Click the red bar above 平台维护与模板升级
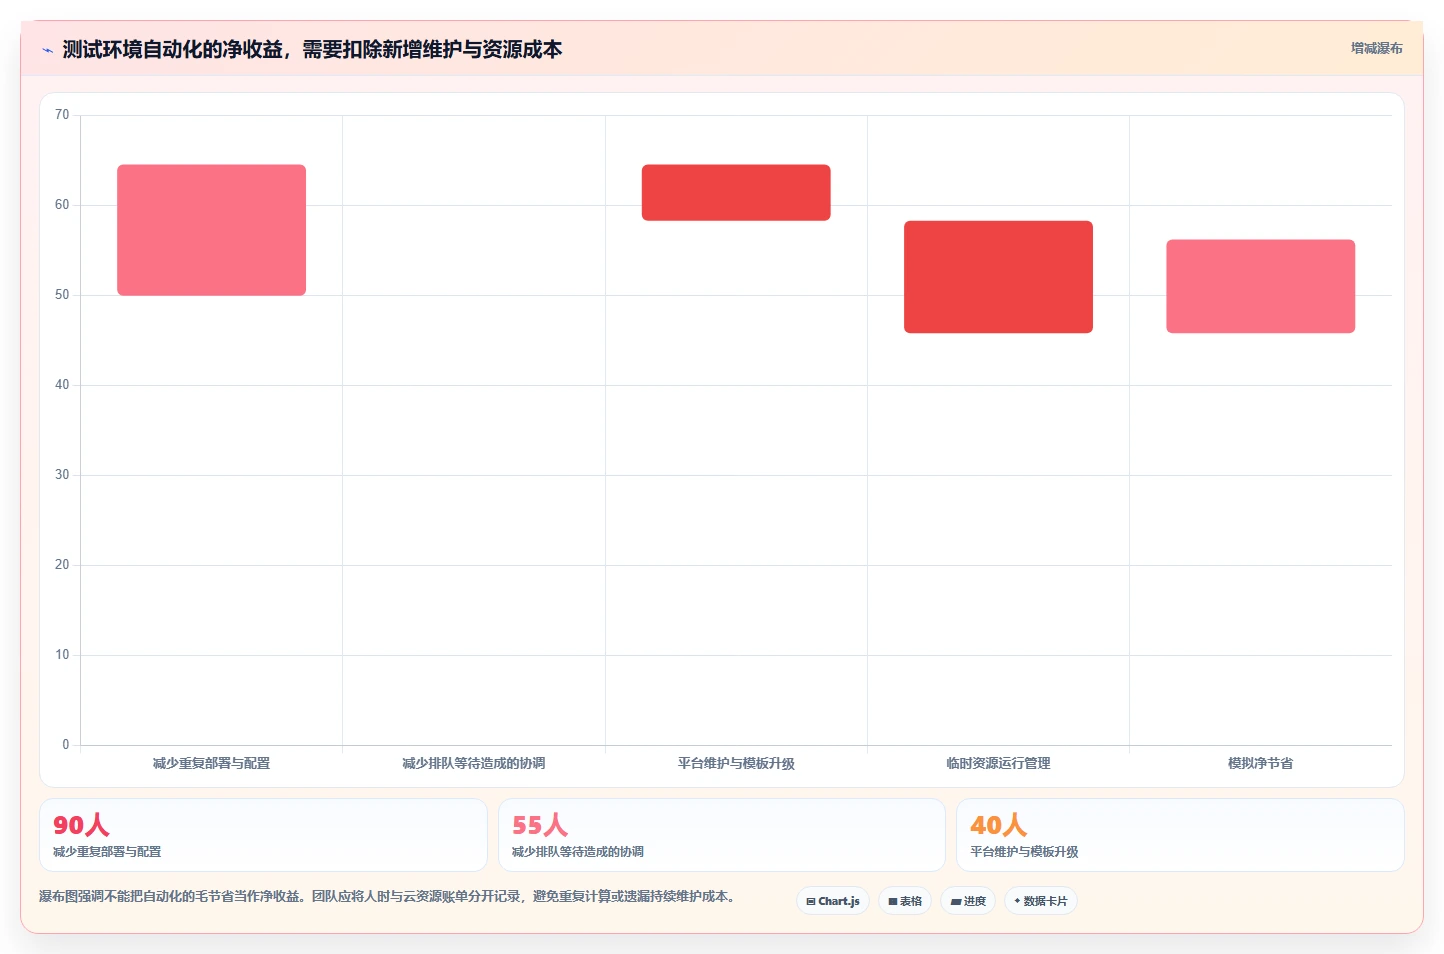The height and width of the screenshot is (954, 1444). point(736,193)
